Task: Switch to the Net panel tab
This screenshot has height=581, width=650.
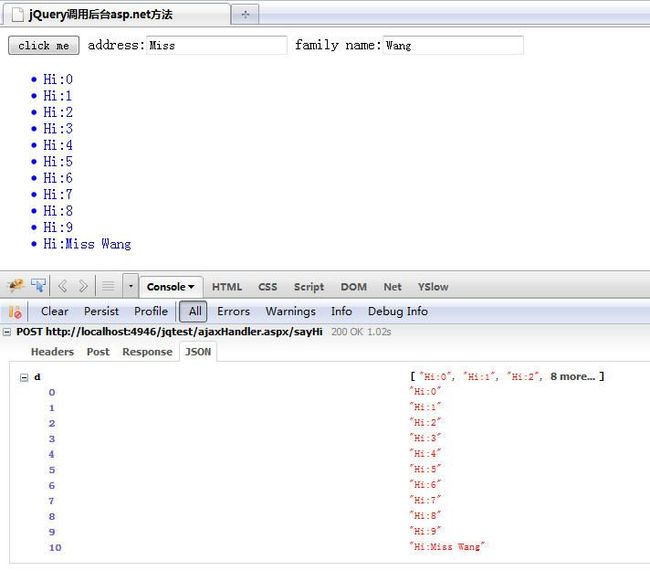Action: tap(392, 287)
